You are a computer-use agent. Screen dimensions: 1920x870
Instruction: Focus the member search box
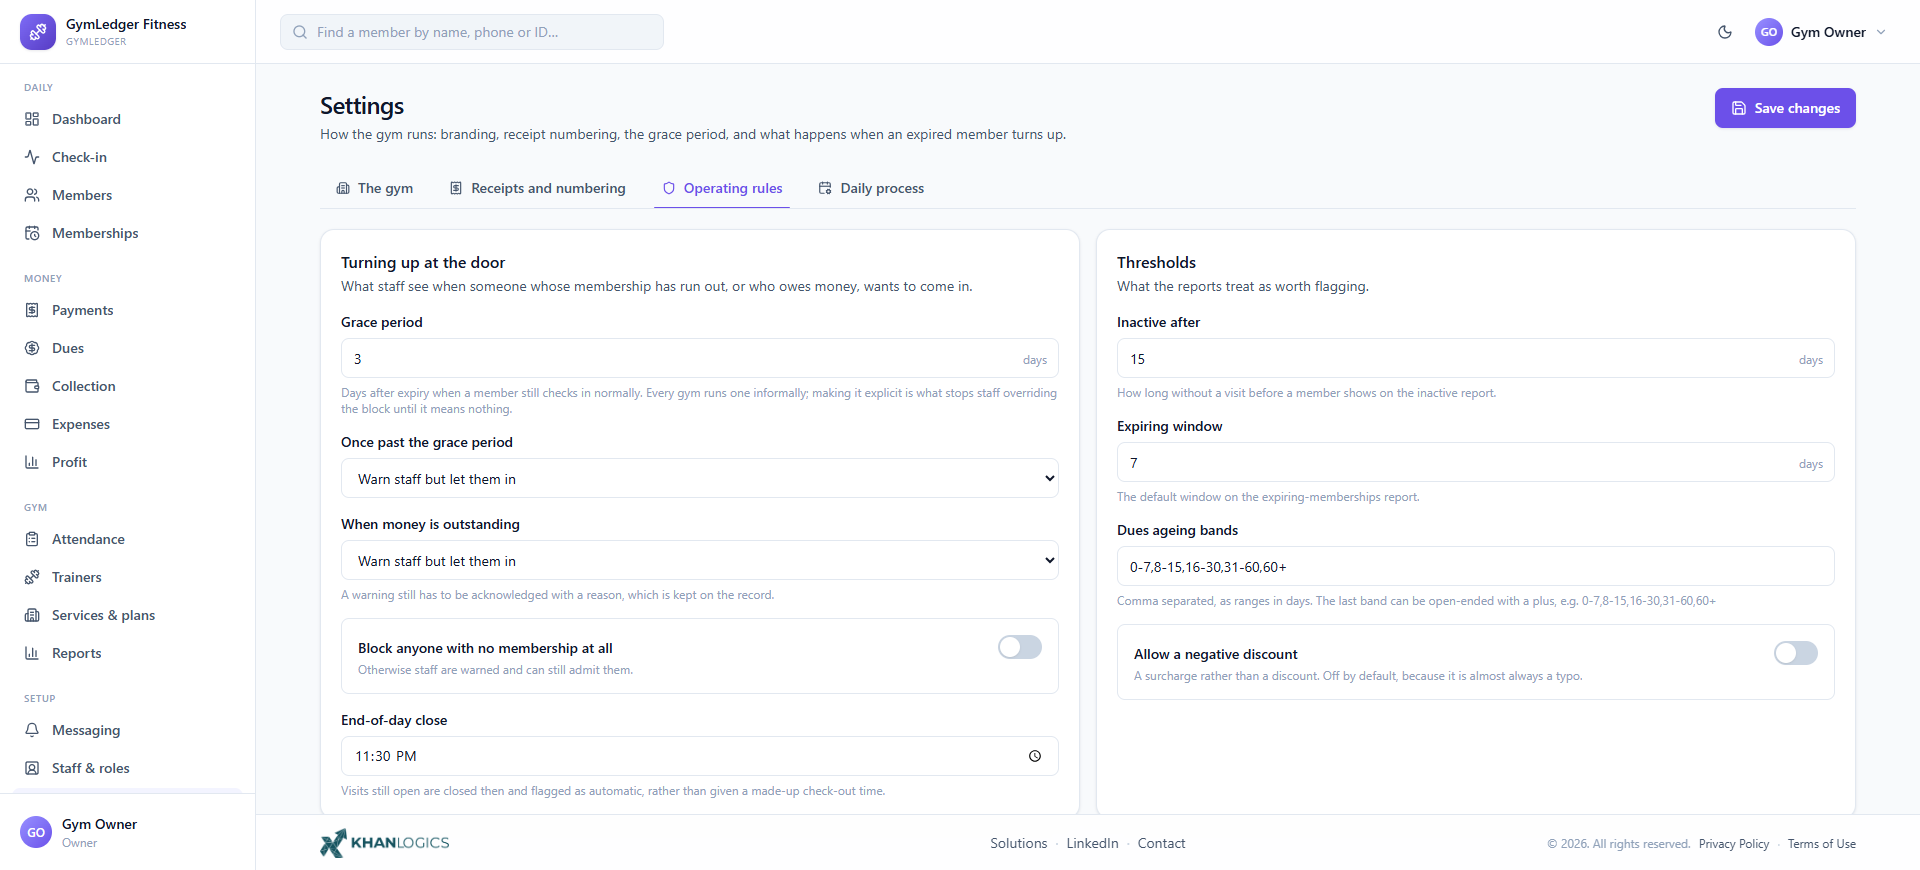(472, 32)
